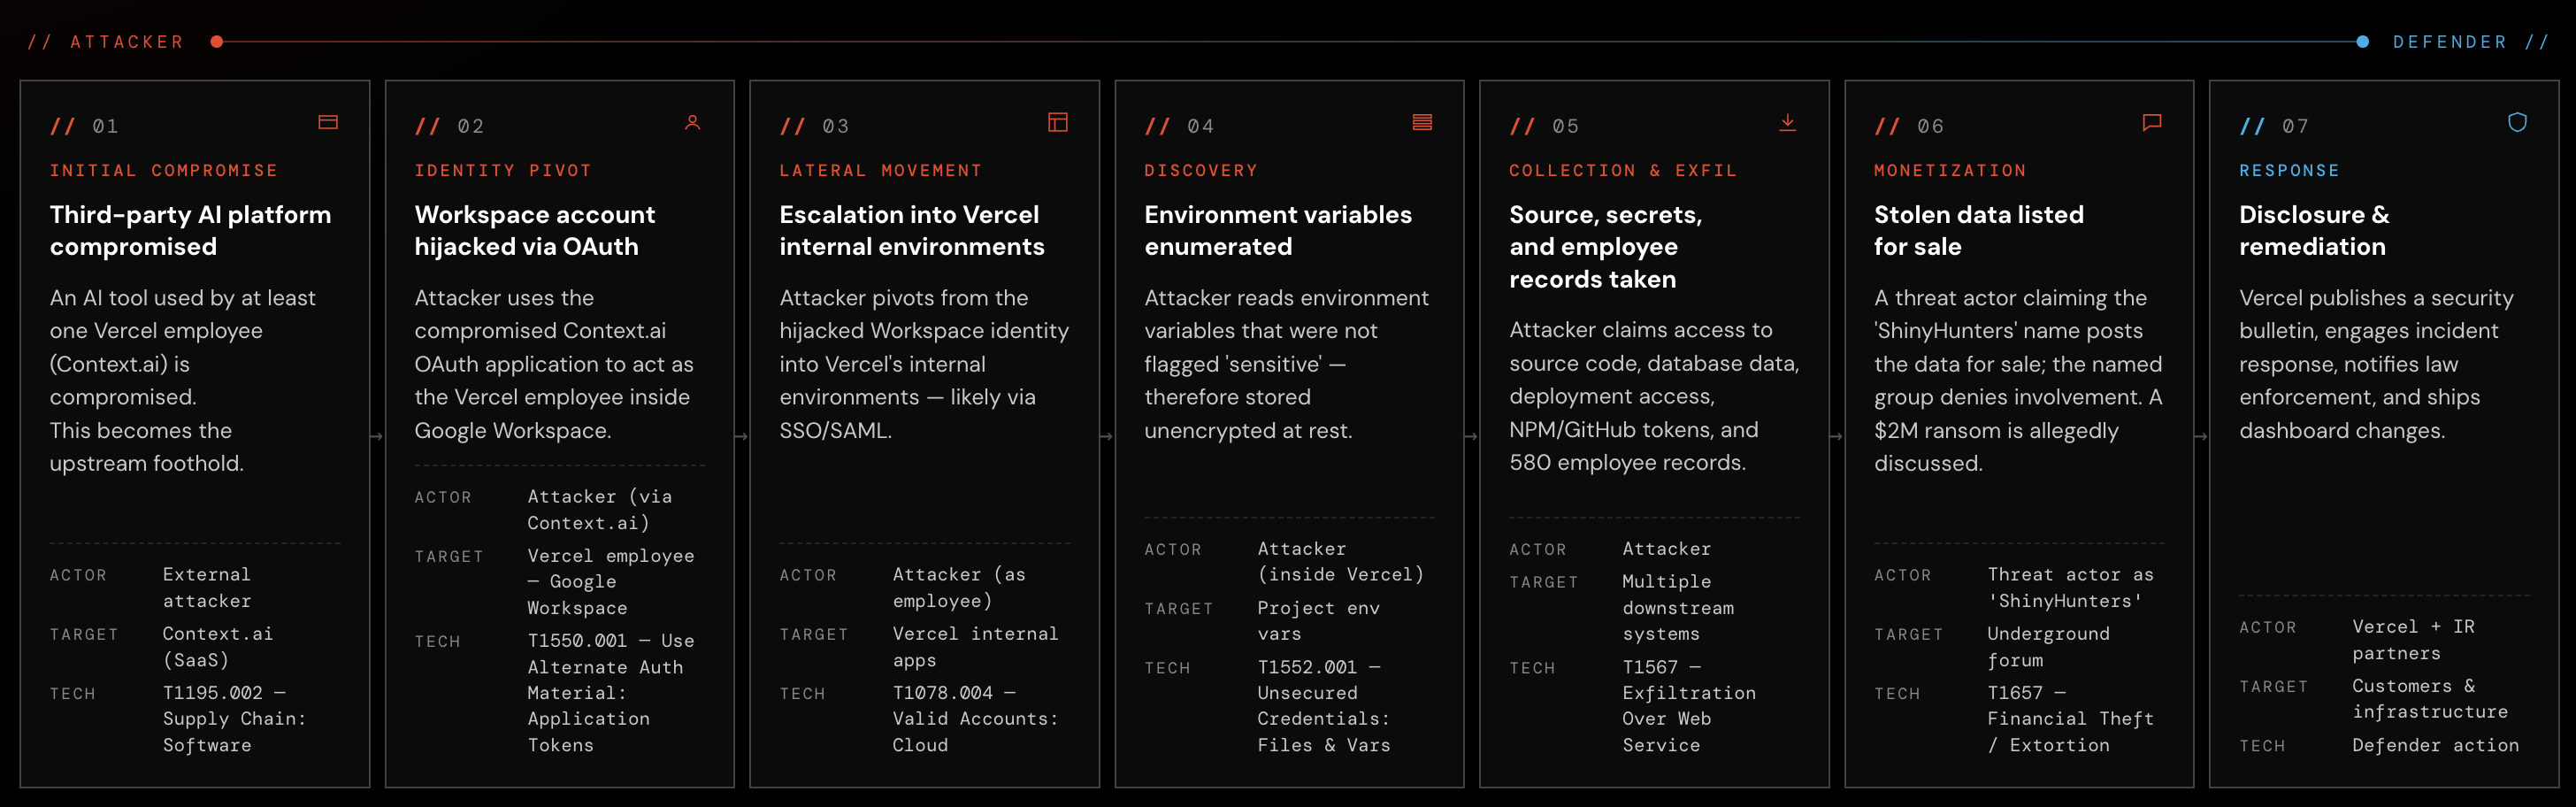This screenshot has width=2576, height=807.
Task: Click paragraph starting 'Attacker uses the compromised Context.ai'
Action: pos(554,364)
